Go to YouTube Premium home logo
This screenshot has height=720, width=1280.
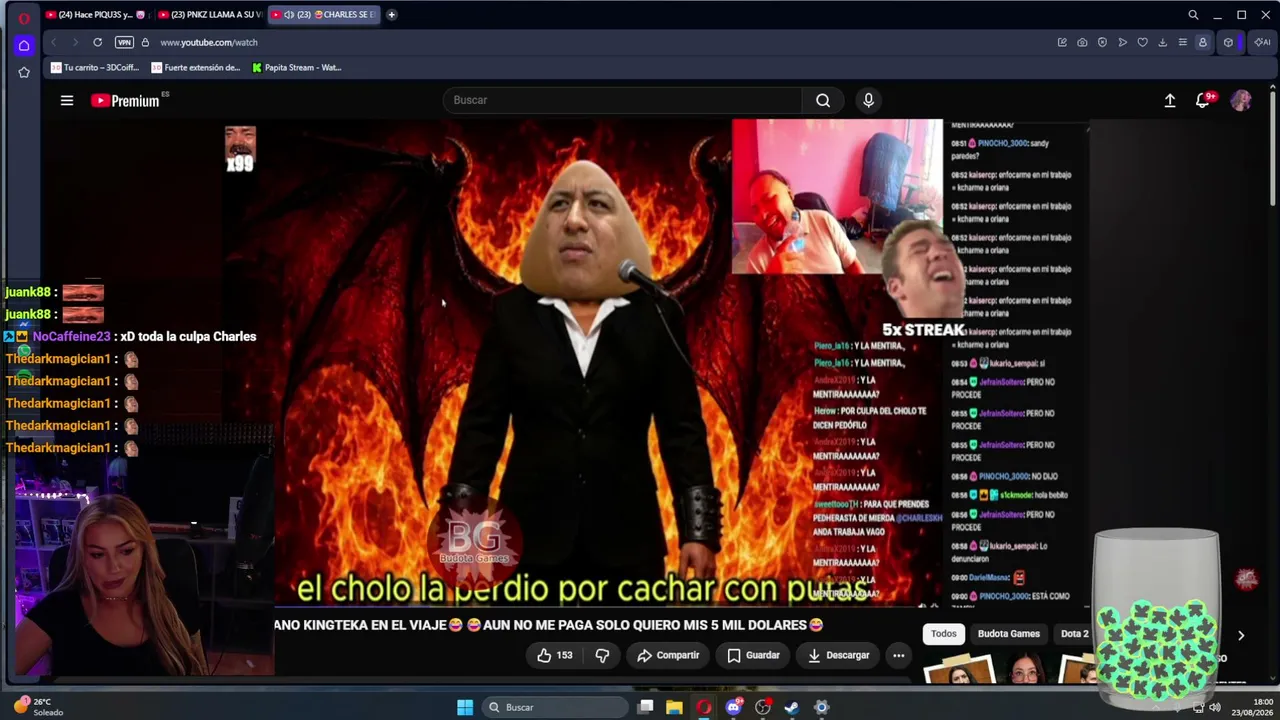(125, 100)
